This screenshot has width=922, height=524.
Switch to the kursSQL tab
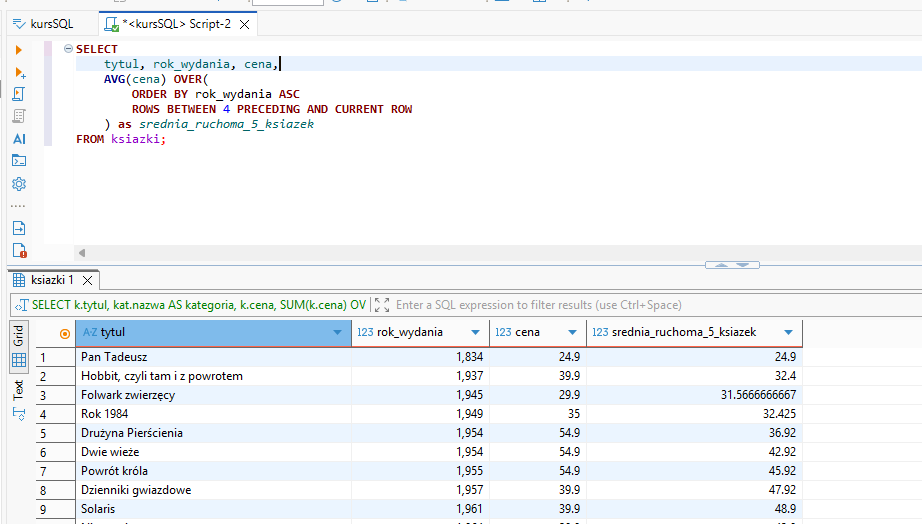pyautogui.click(x=50, y=23)
